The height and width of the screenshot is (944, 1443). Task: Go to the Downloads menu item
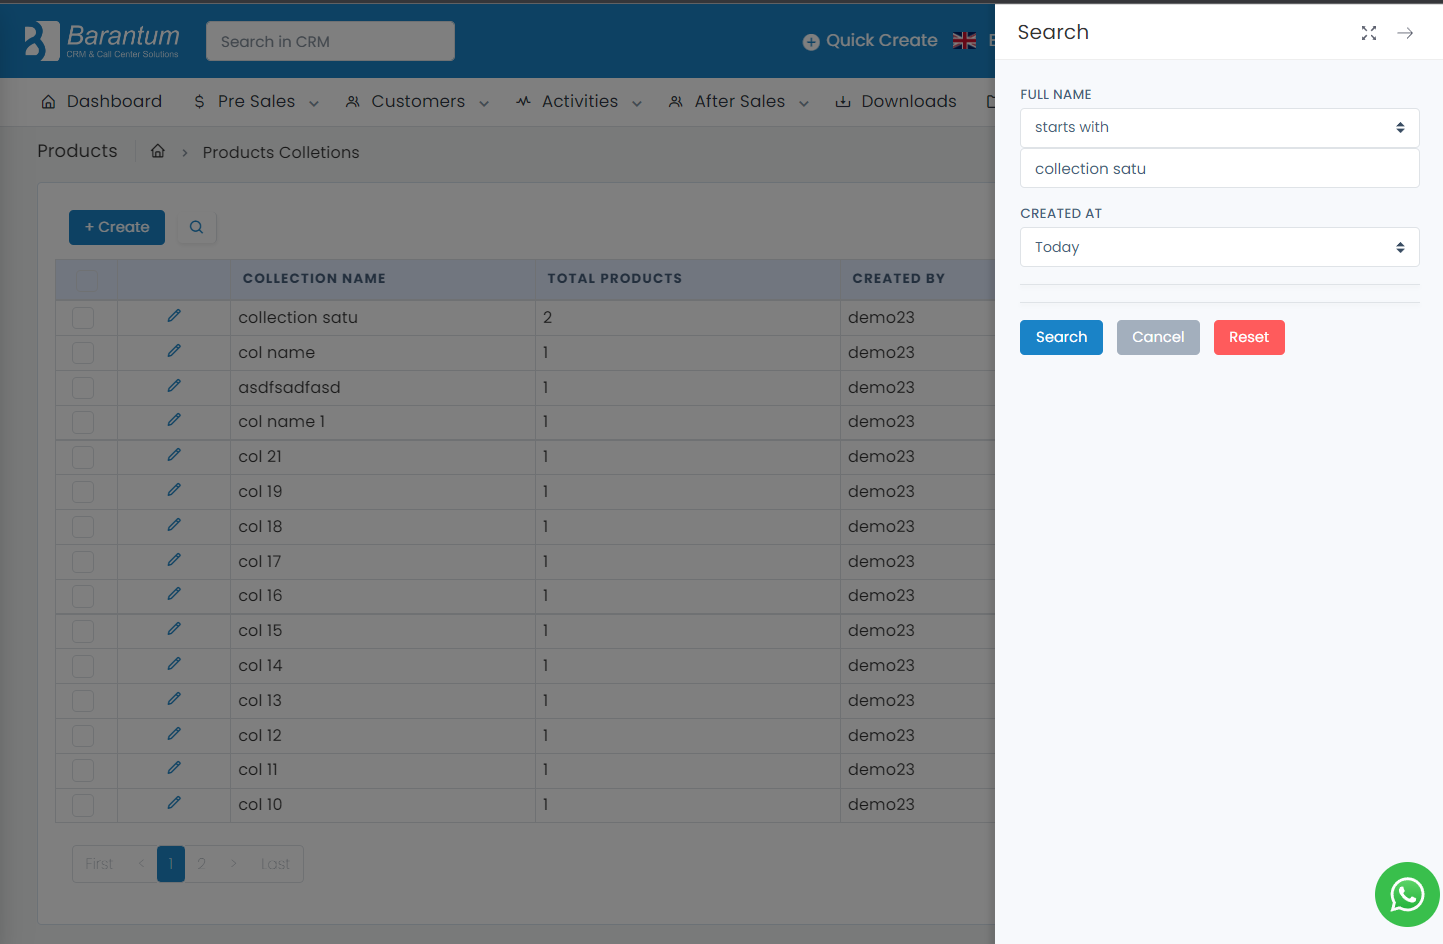896,102
